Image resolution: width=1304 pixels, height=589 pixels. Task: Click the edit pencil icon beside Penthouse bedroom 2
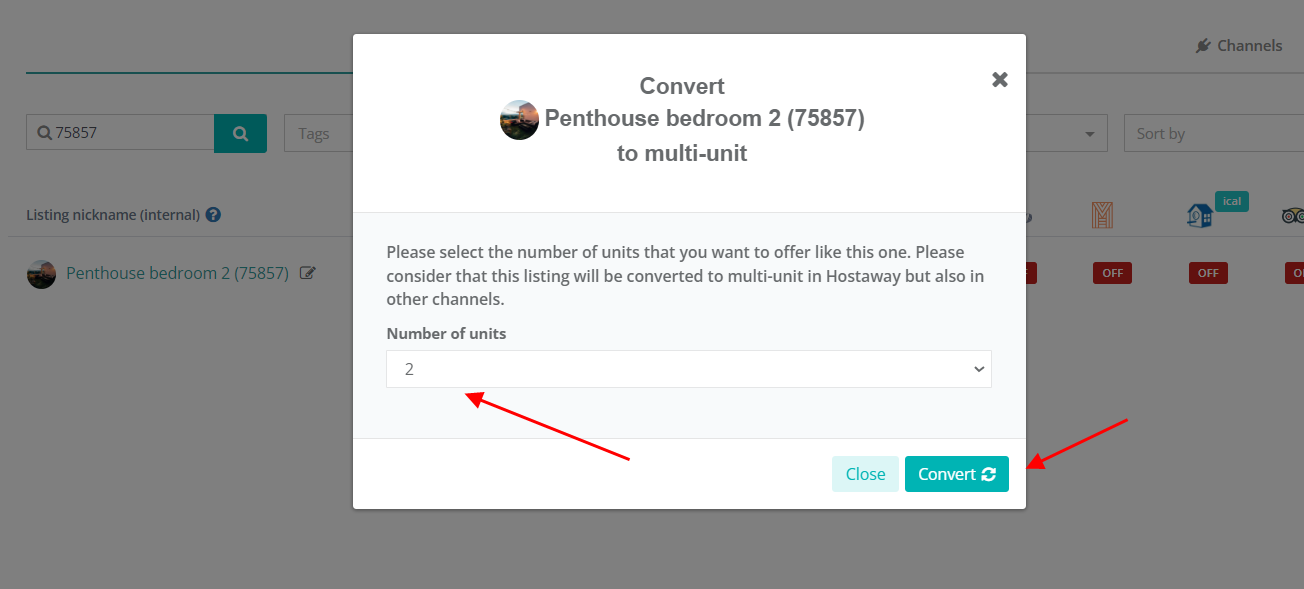[308, 273]
